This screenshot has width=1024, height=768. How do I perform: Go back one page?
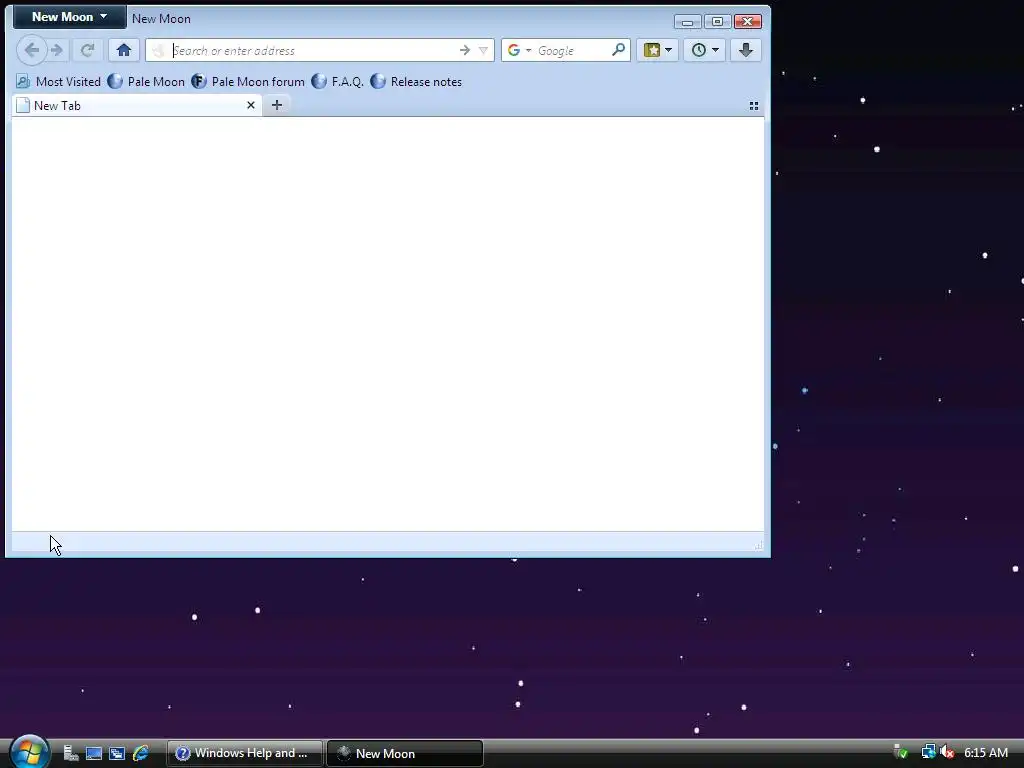pos(31,50)
